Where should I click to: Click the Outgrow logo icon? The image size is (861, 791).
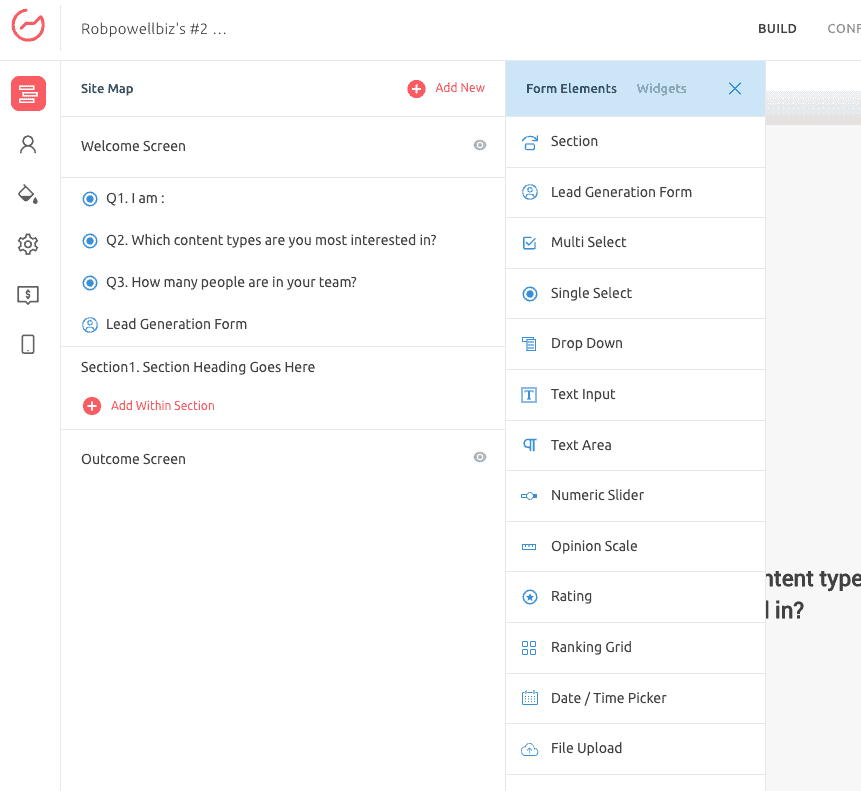28,25
